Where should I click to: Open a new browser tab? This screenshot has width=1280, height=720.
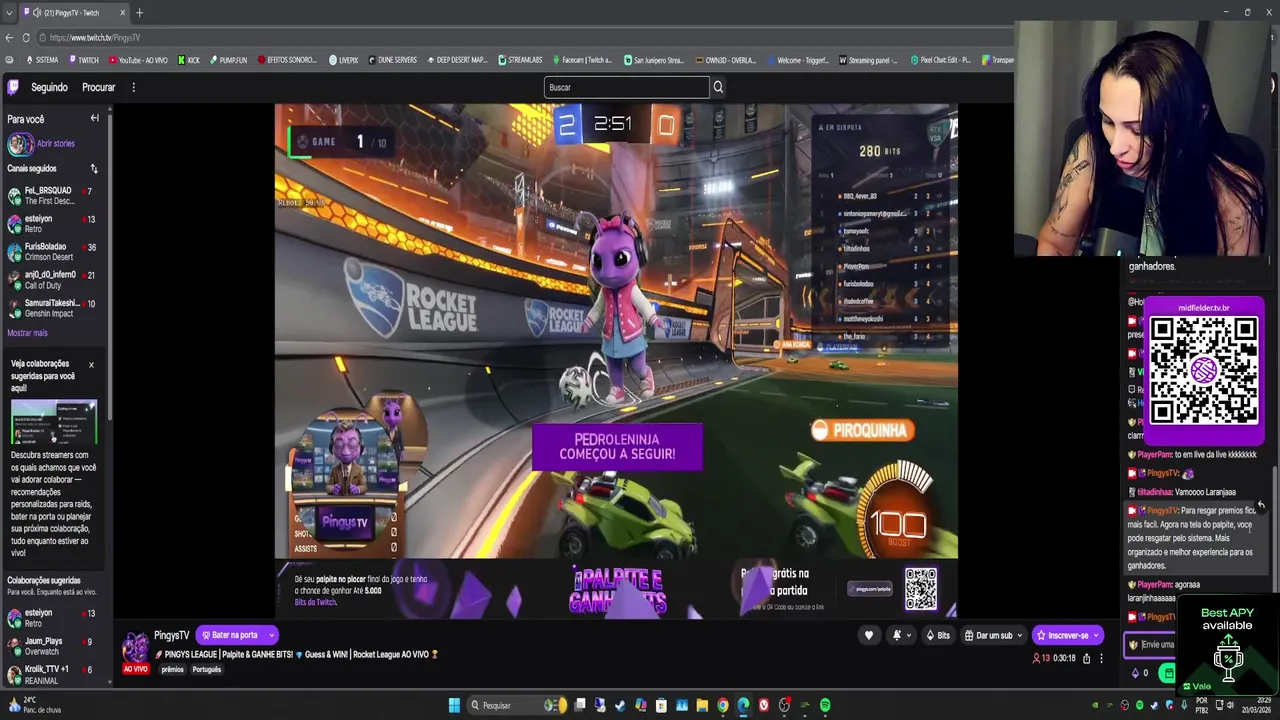point(139,12)
